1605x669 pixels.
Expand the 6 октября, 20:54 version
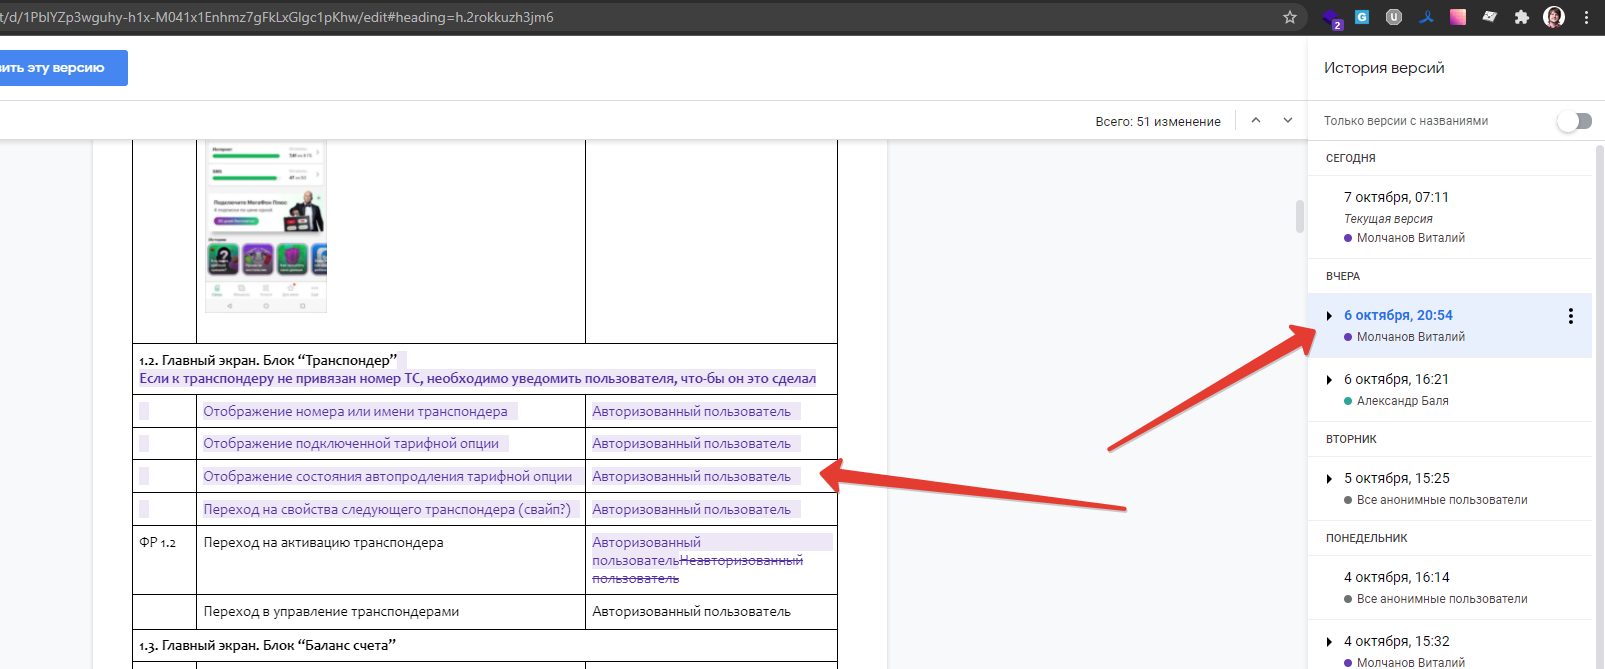click(x=1329, y=316)
